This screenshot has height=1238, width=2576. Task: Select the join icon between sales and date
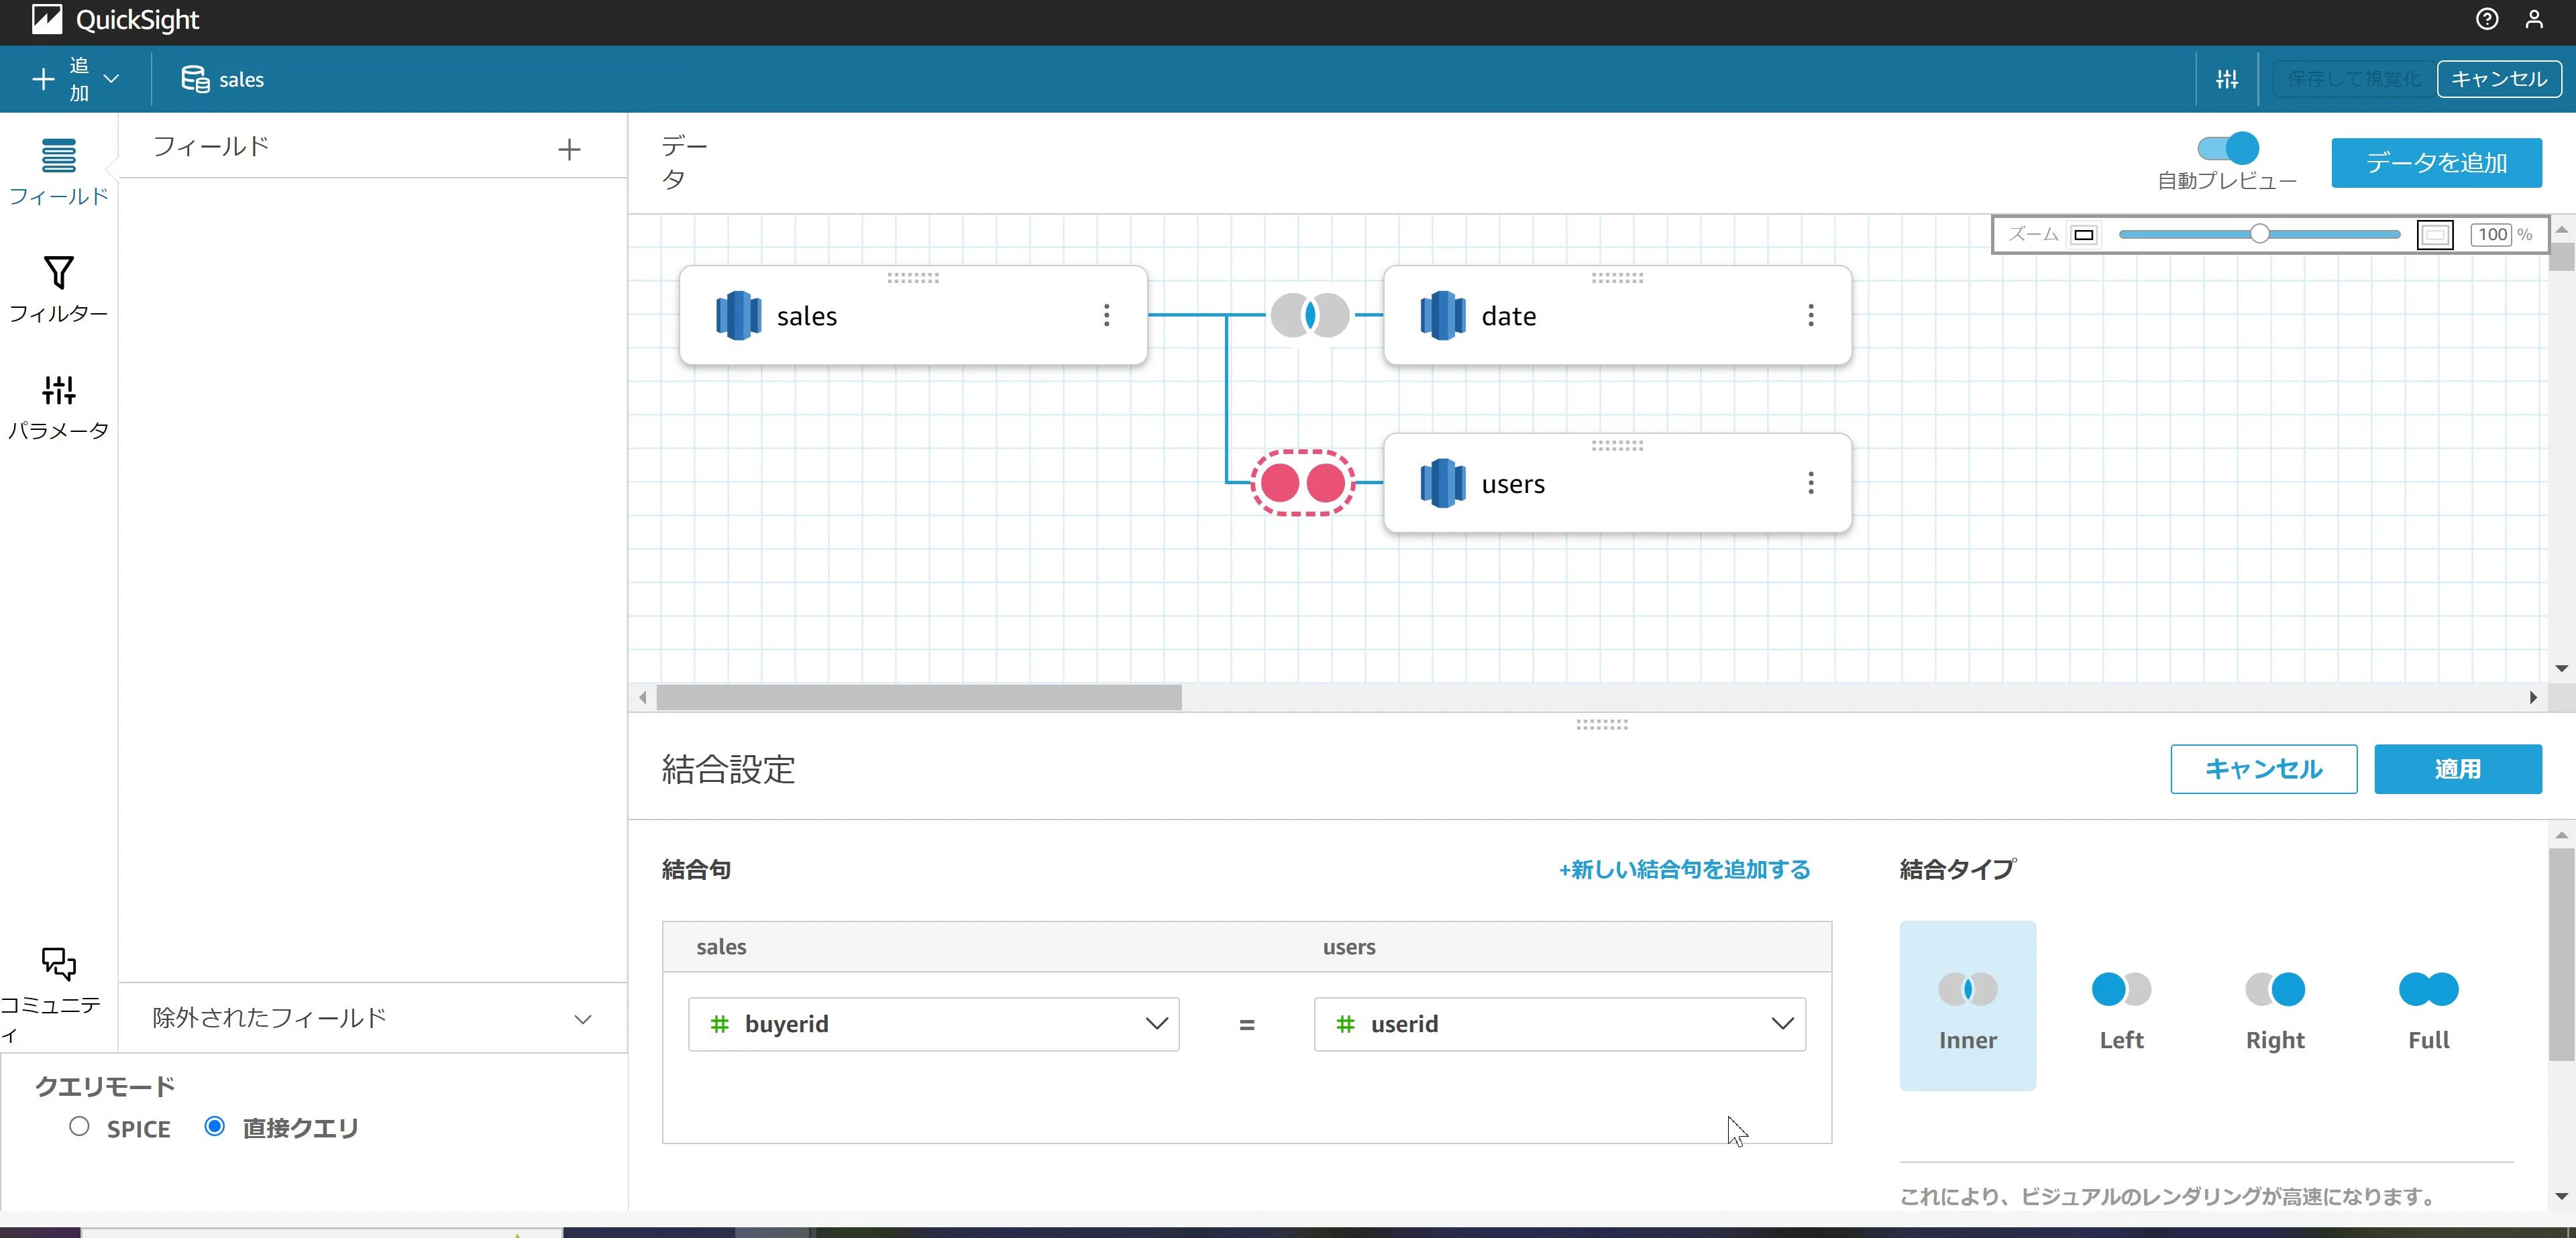coord(1309,315)
